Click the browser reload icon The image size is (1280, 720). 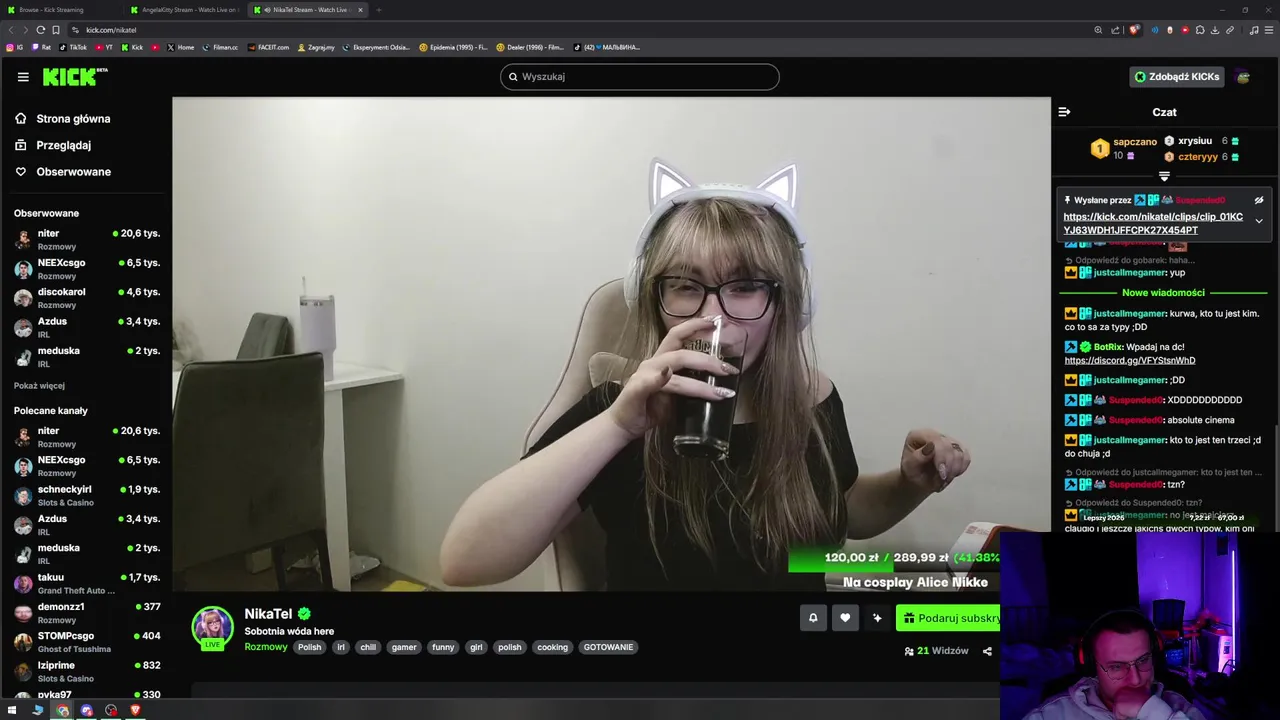coord(40,30)
